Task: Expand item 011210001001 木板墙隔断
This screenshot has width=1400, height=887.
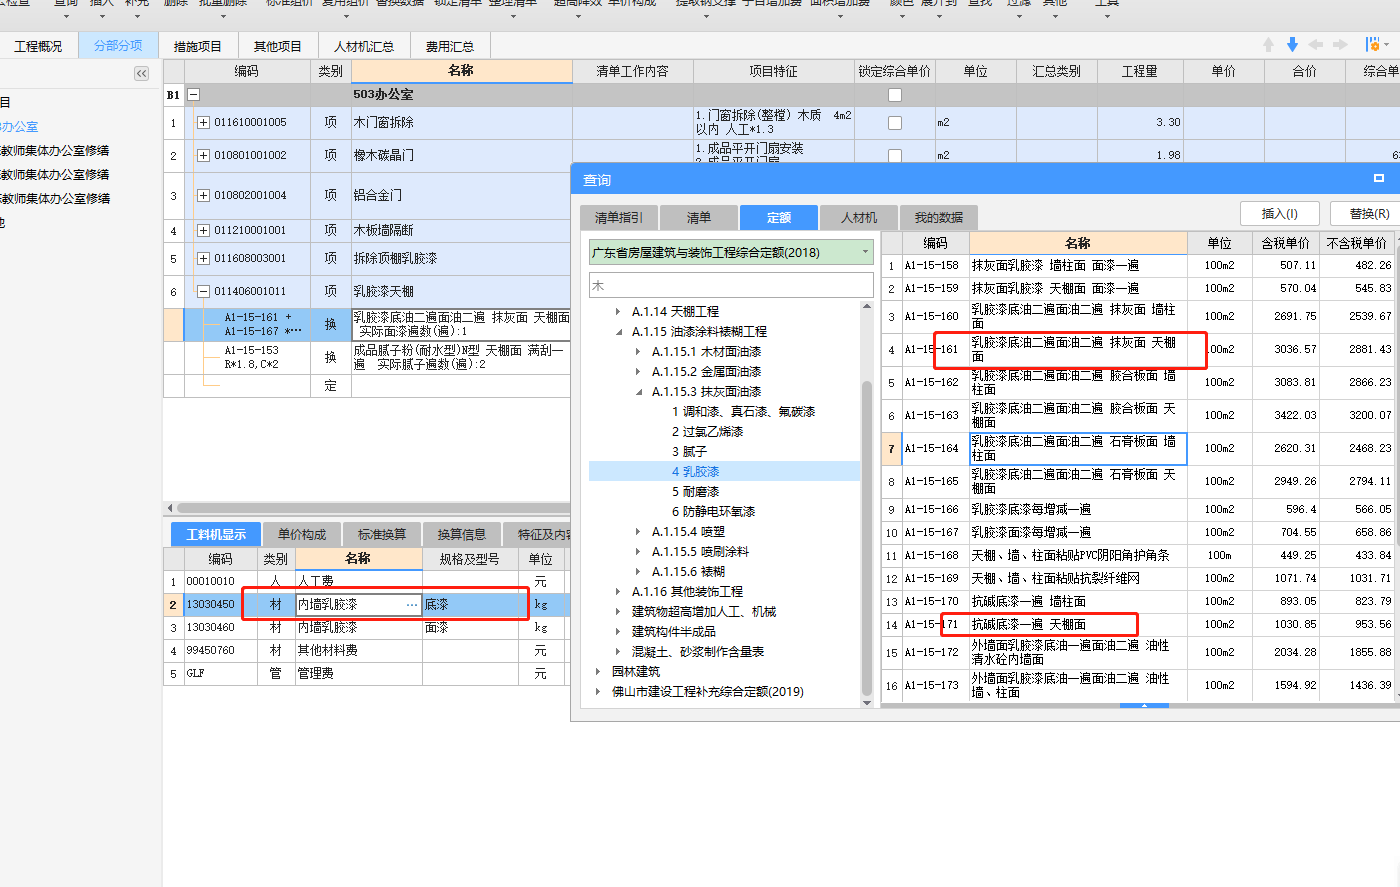Action: pyautogui.click(x=203, y=231)
